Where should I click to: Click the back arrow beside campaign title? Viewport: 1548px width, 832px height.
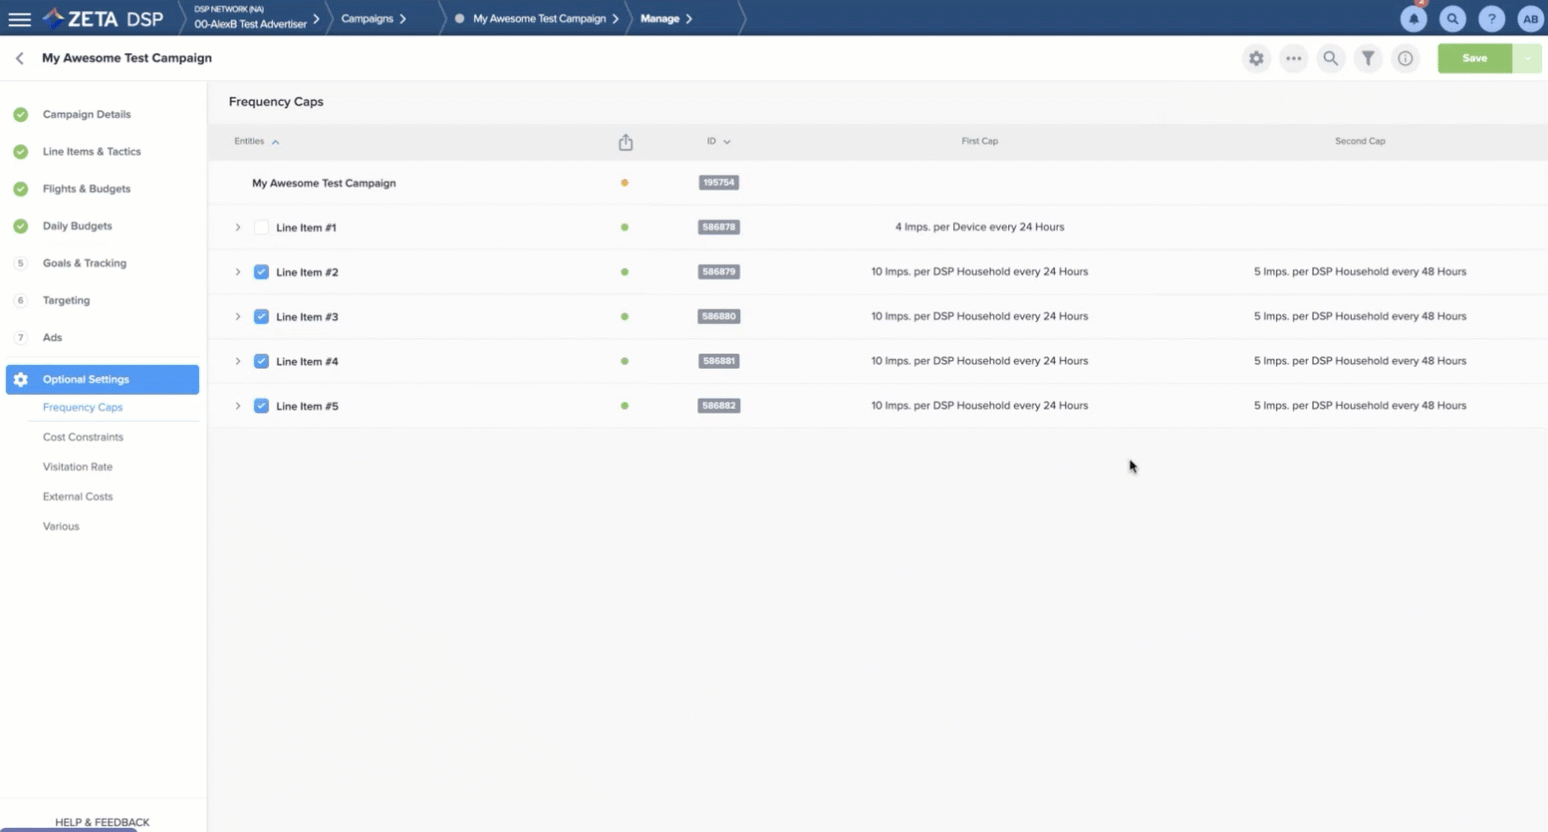(x=20, y=58)
